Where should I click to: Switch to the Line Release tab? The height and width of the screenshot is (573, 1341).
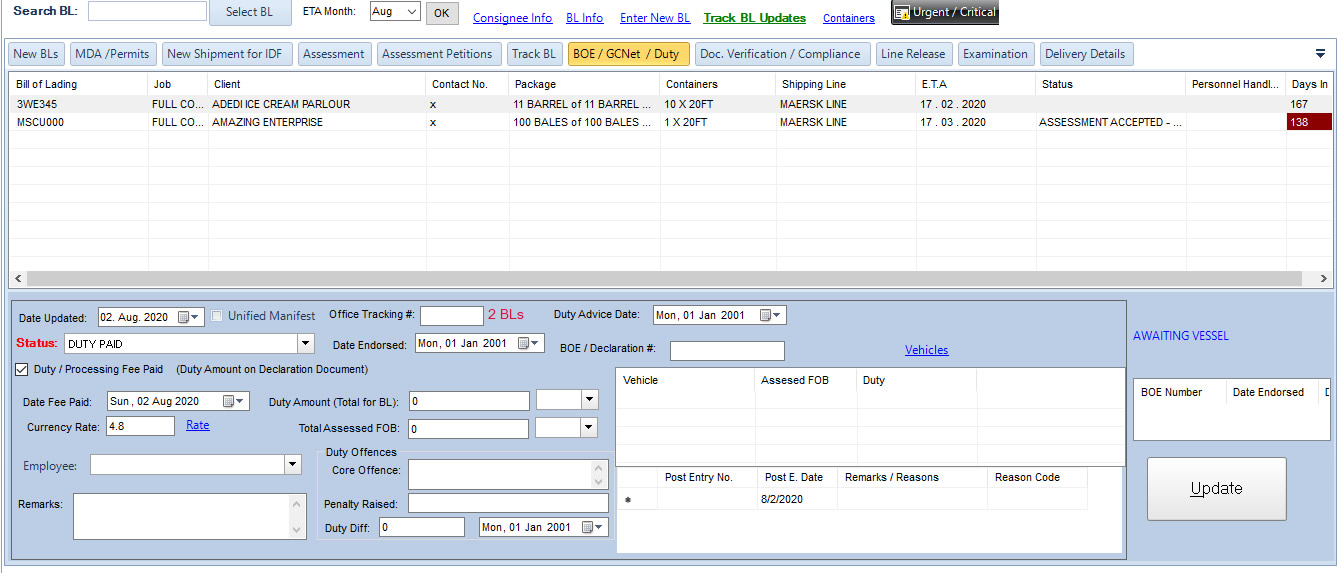click(x=911, y=54)
